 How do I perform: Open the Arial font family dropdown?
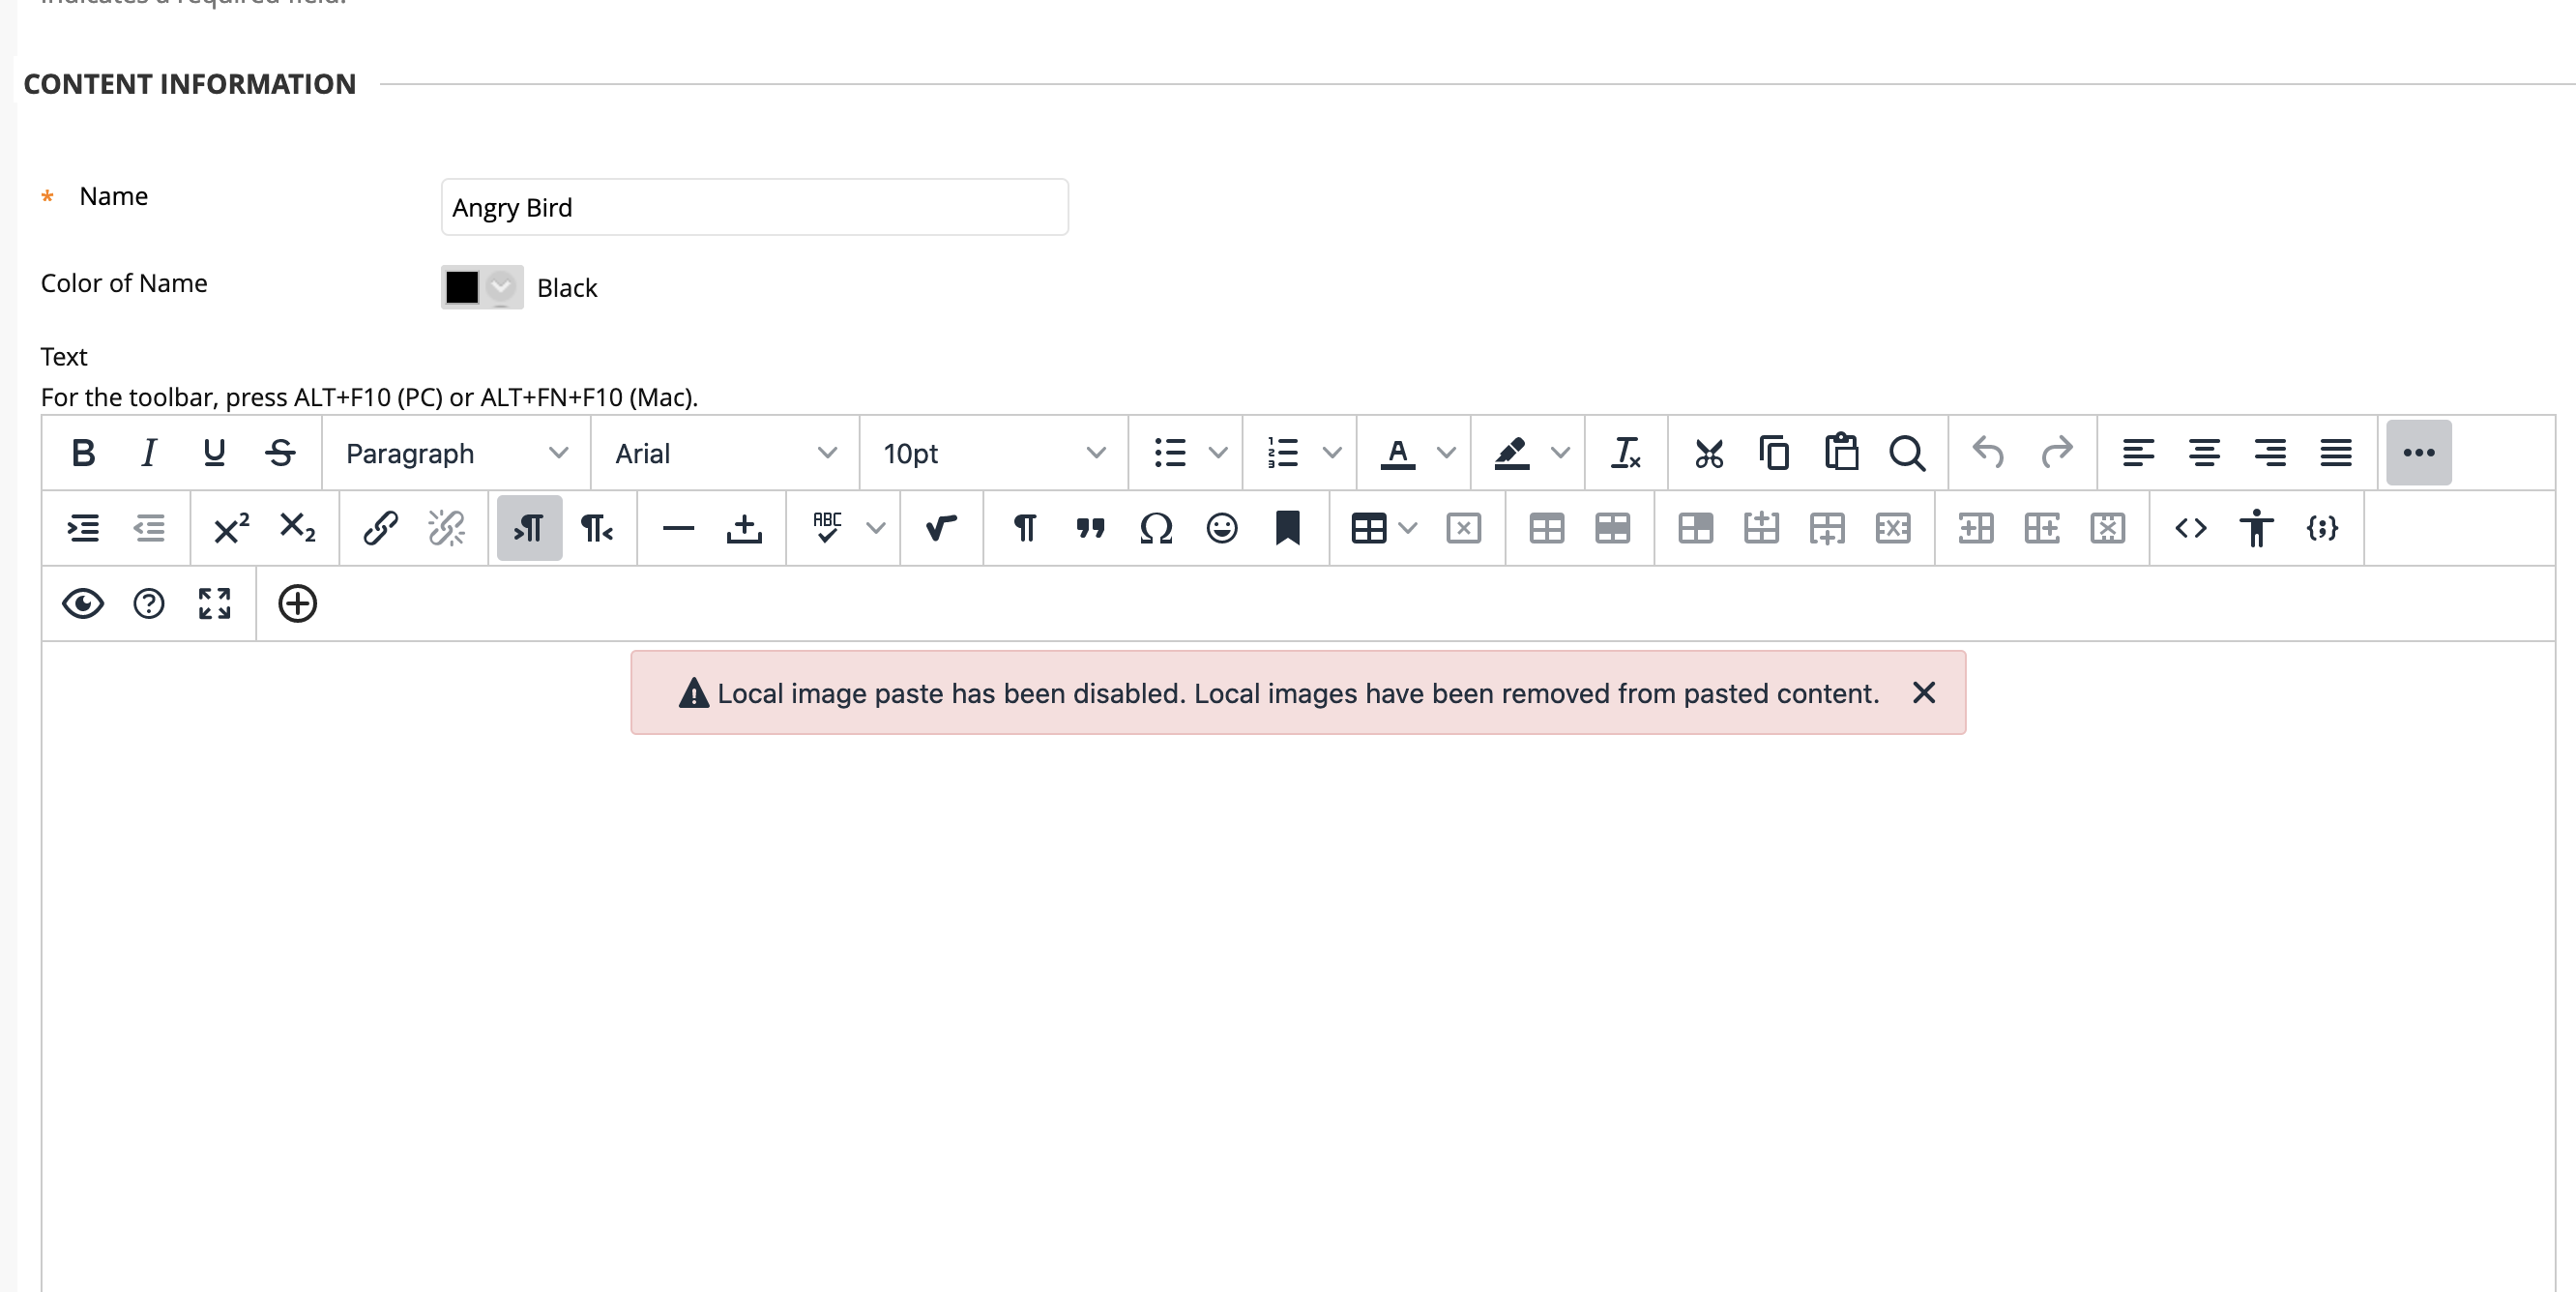pos(725,453)
